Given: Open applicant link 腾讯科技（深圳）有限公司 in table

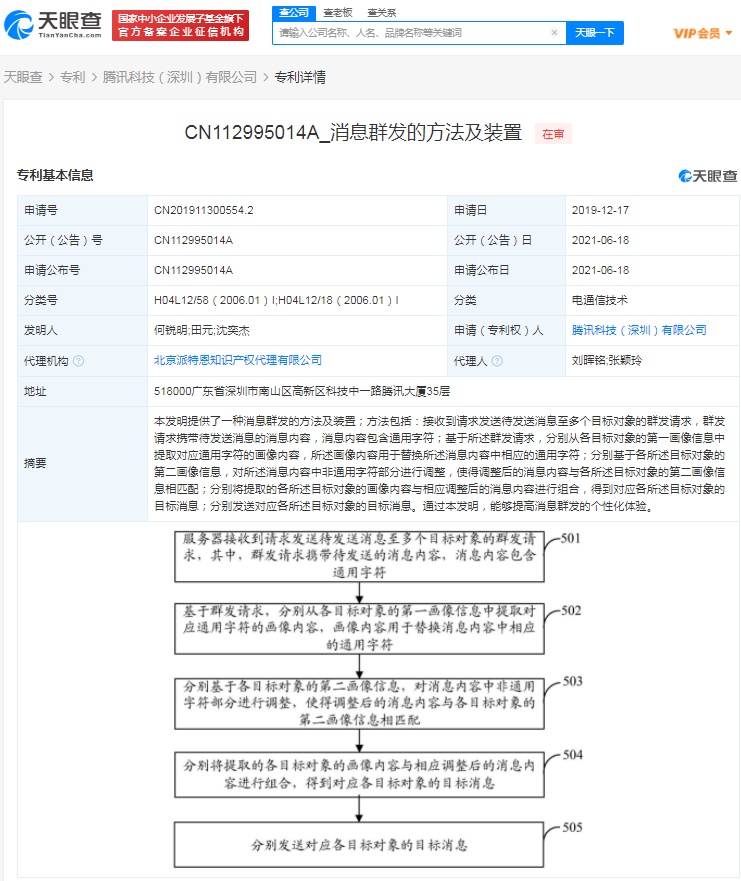Looking at the screenshot, I should click(639, 330).
